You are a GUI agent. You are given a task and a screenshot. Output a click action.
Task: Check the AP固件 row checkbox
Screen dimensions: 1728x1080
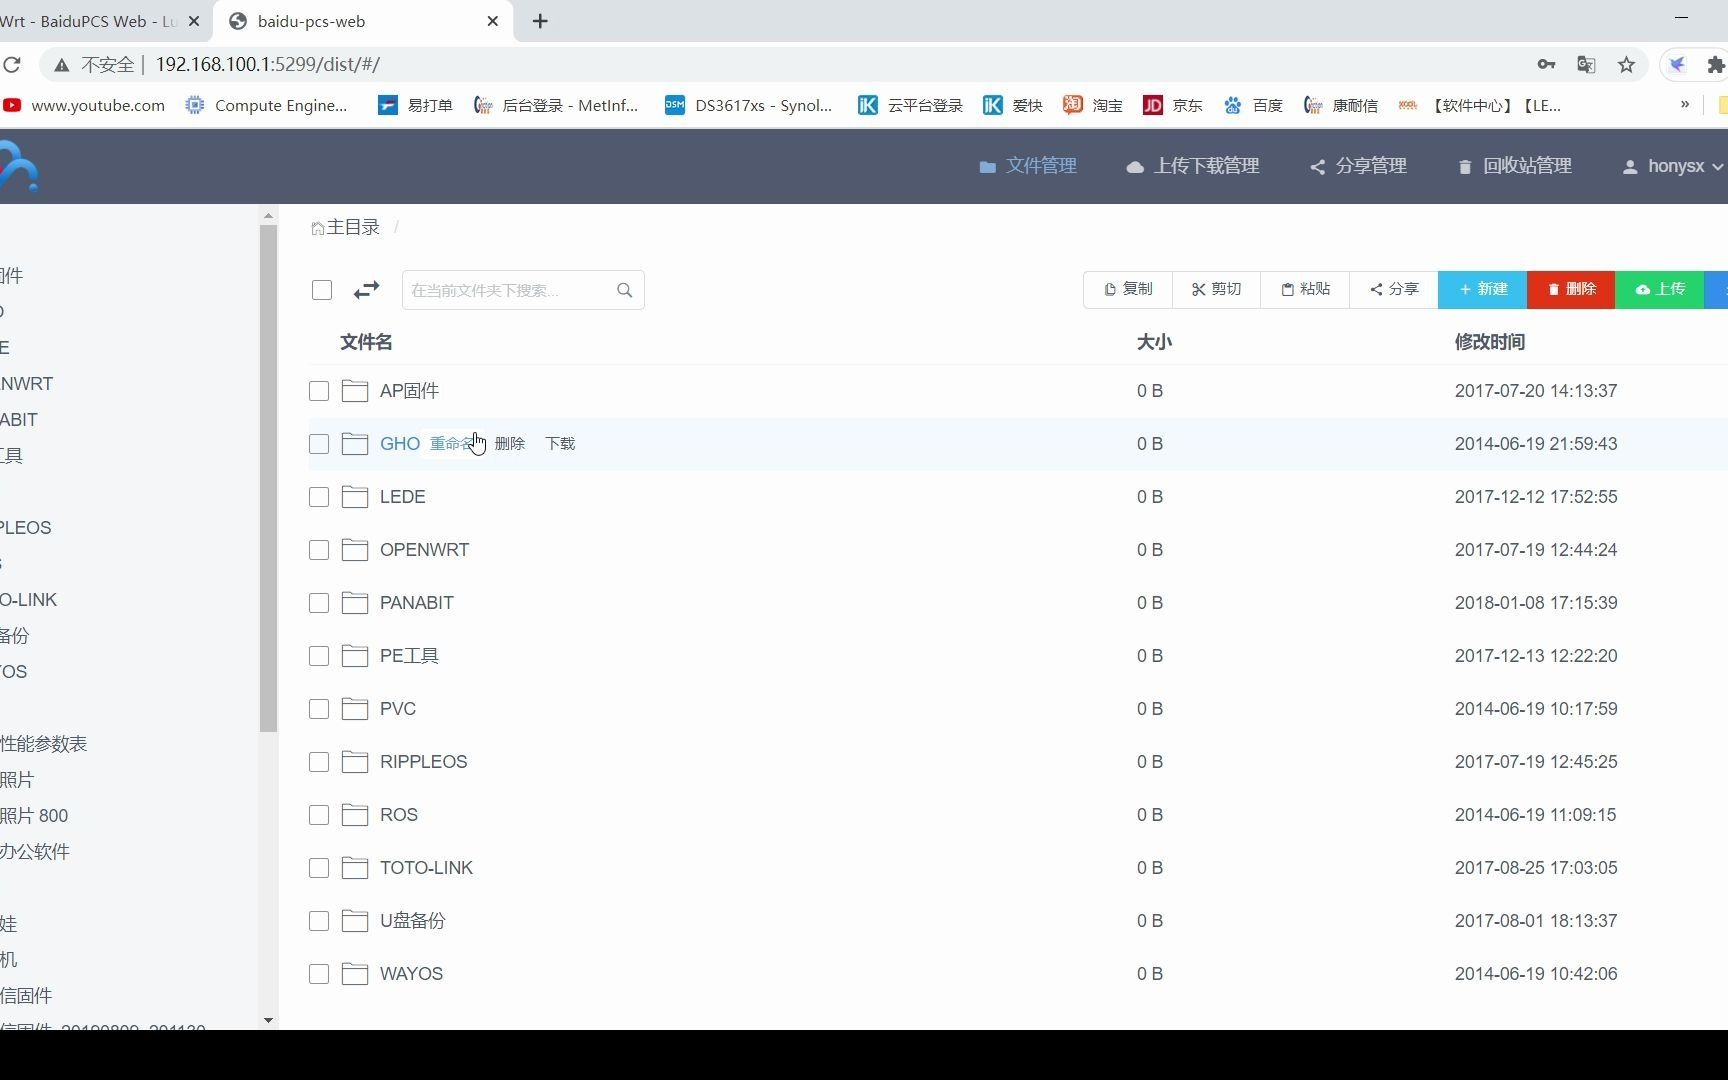[319, 391]
